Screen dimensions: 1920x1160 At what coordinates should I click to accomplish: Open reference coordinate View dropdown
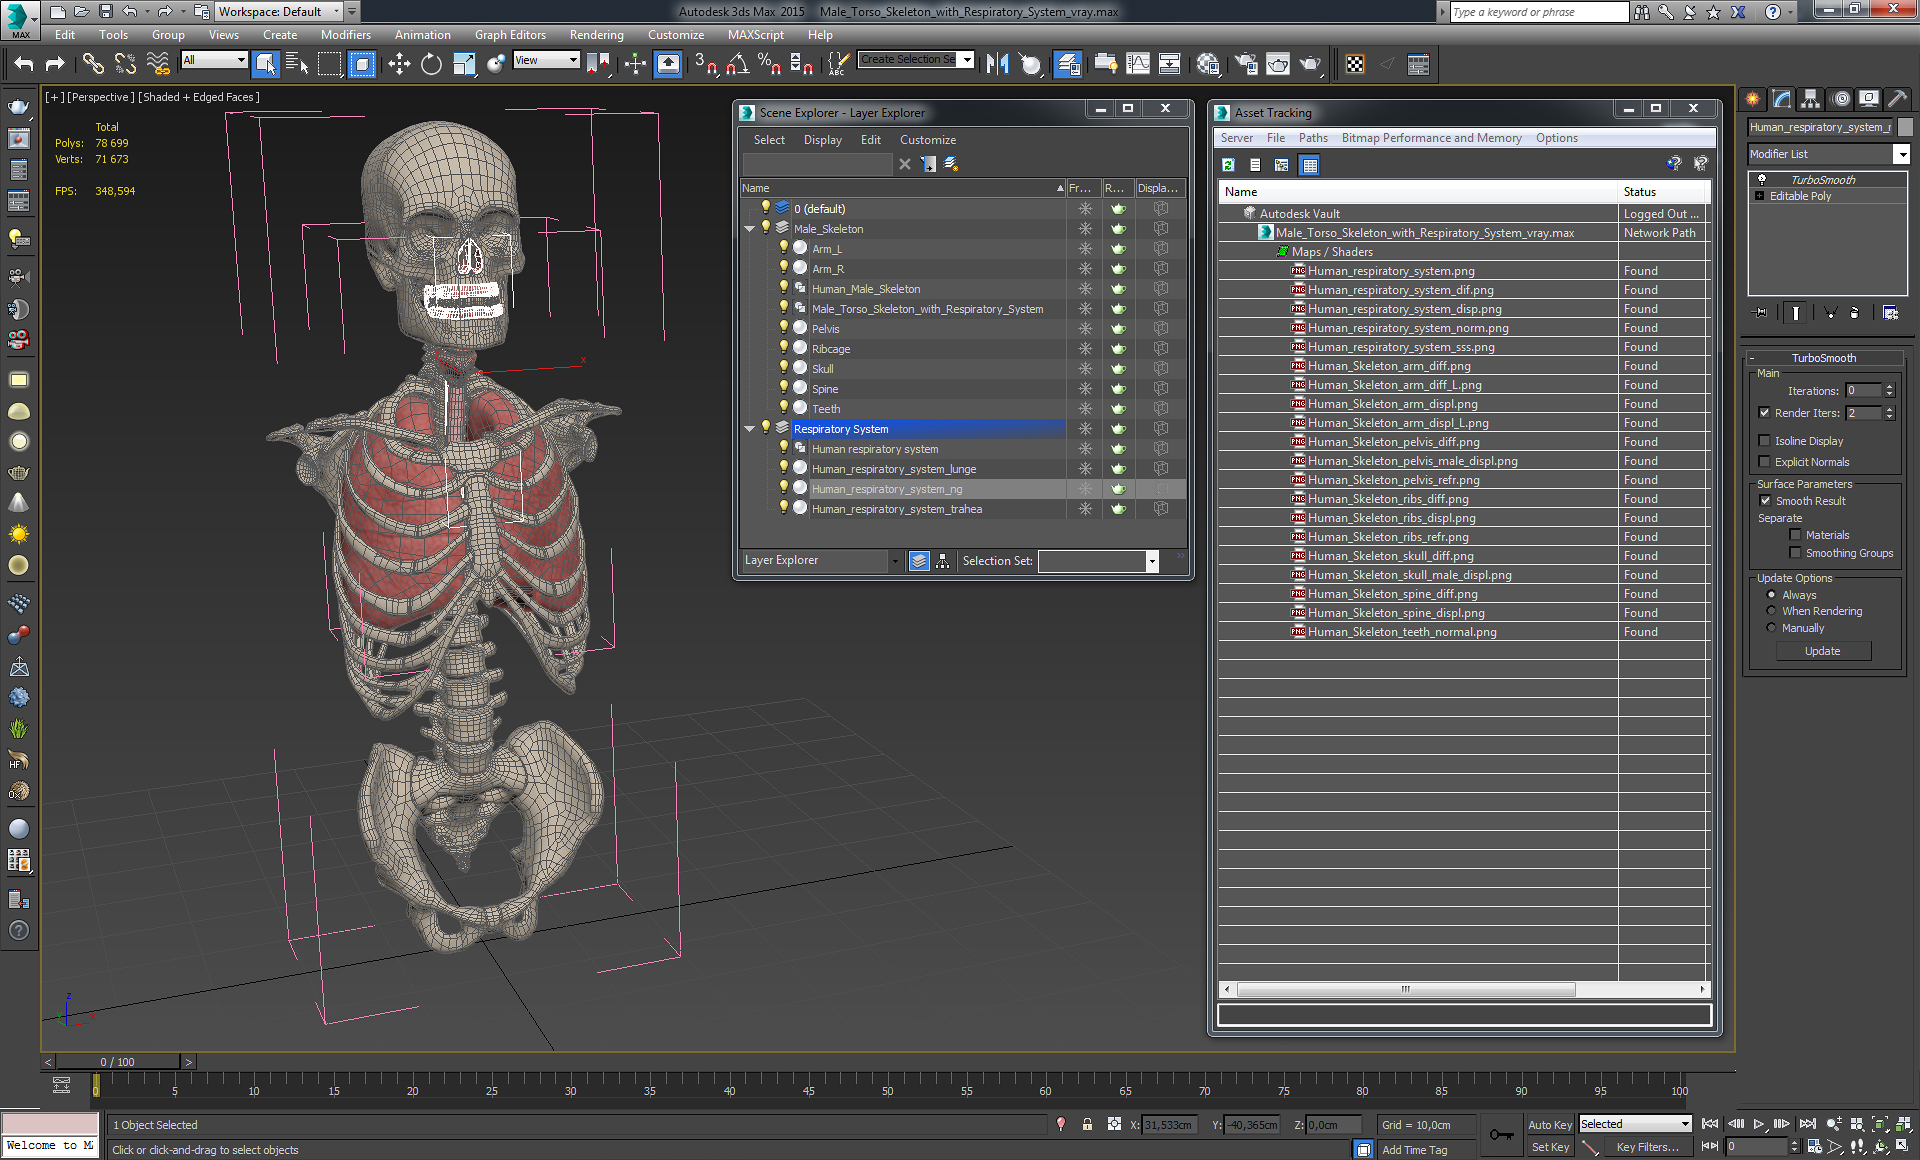573,60
